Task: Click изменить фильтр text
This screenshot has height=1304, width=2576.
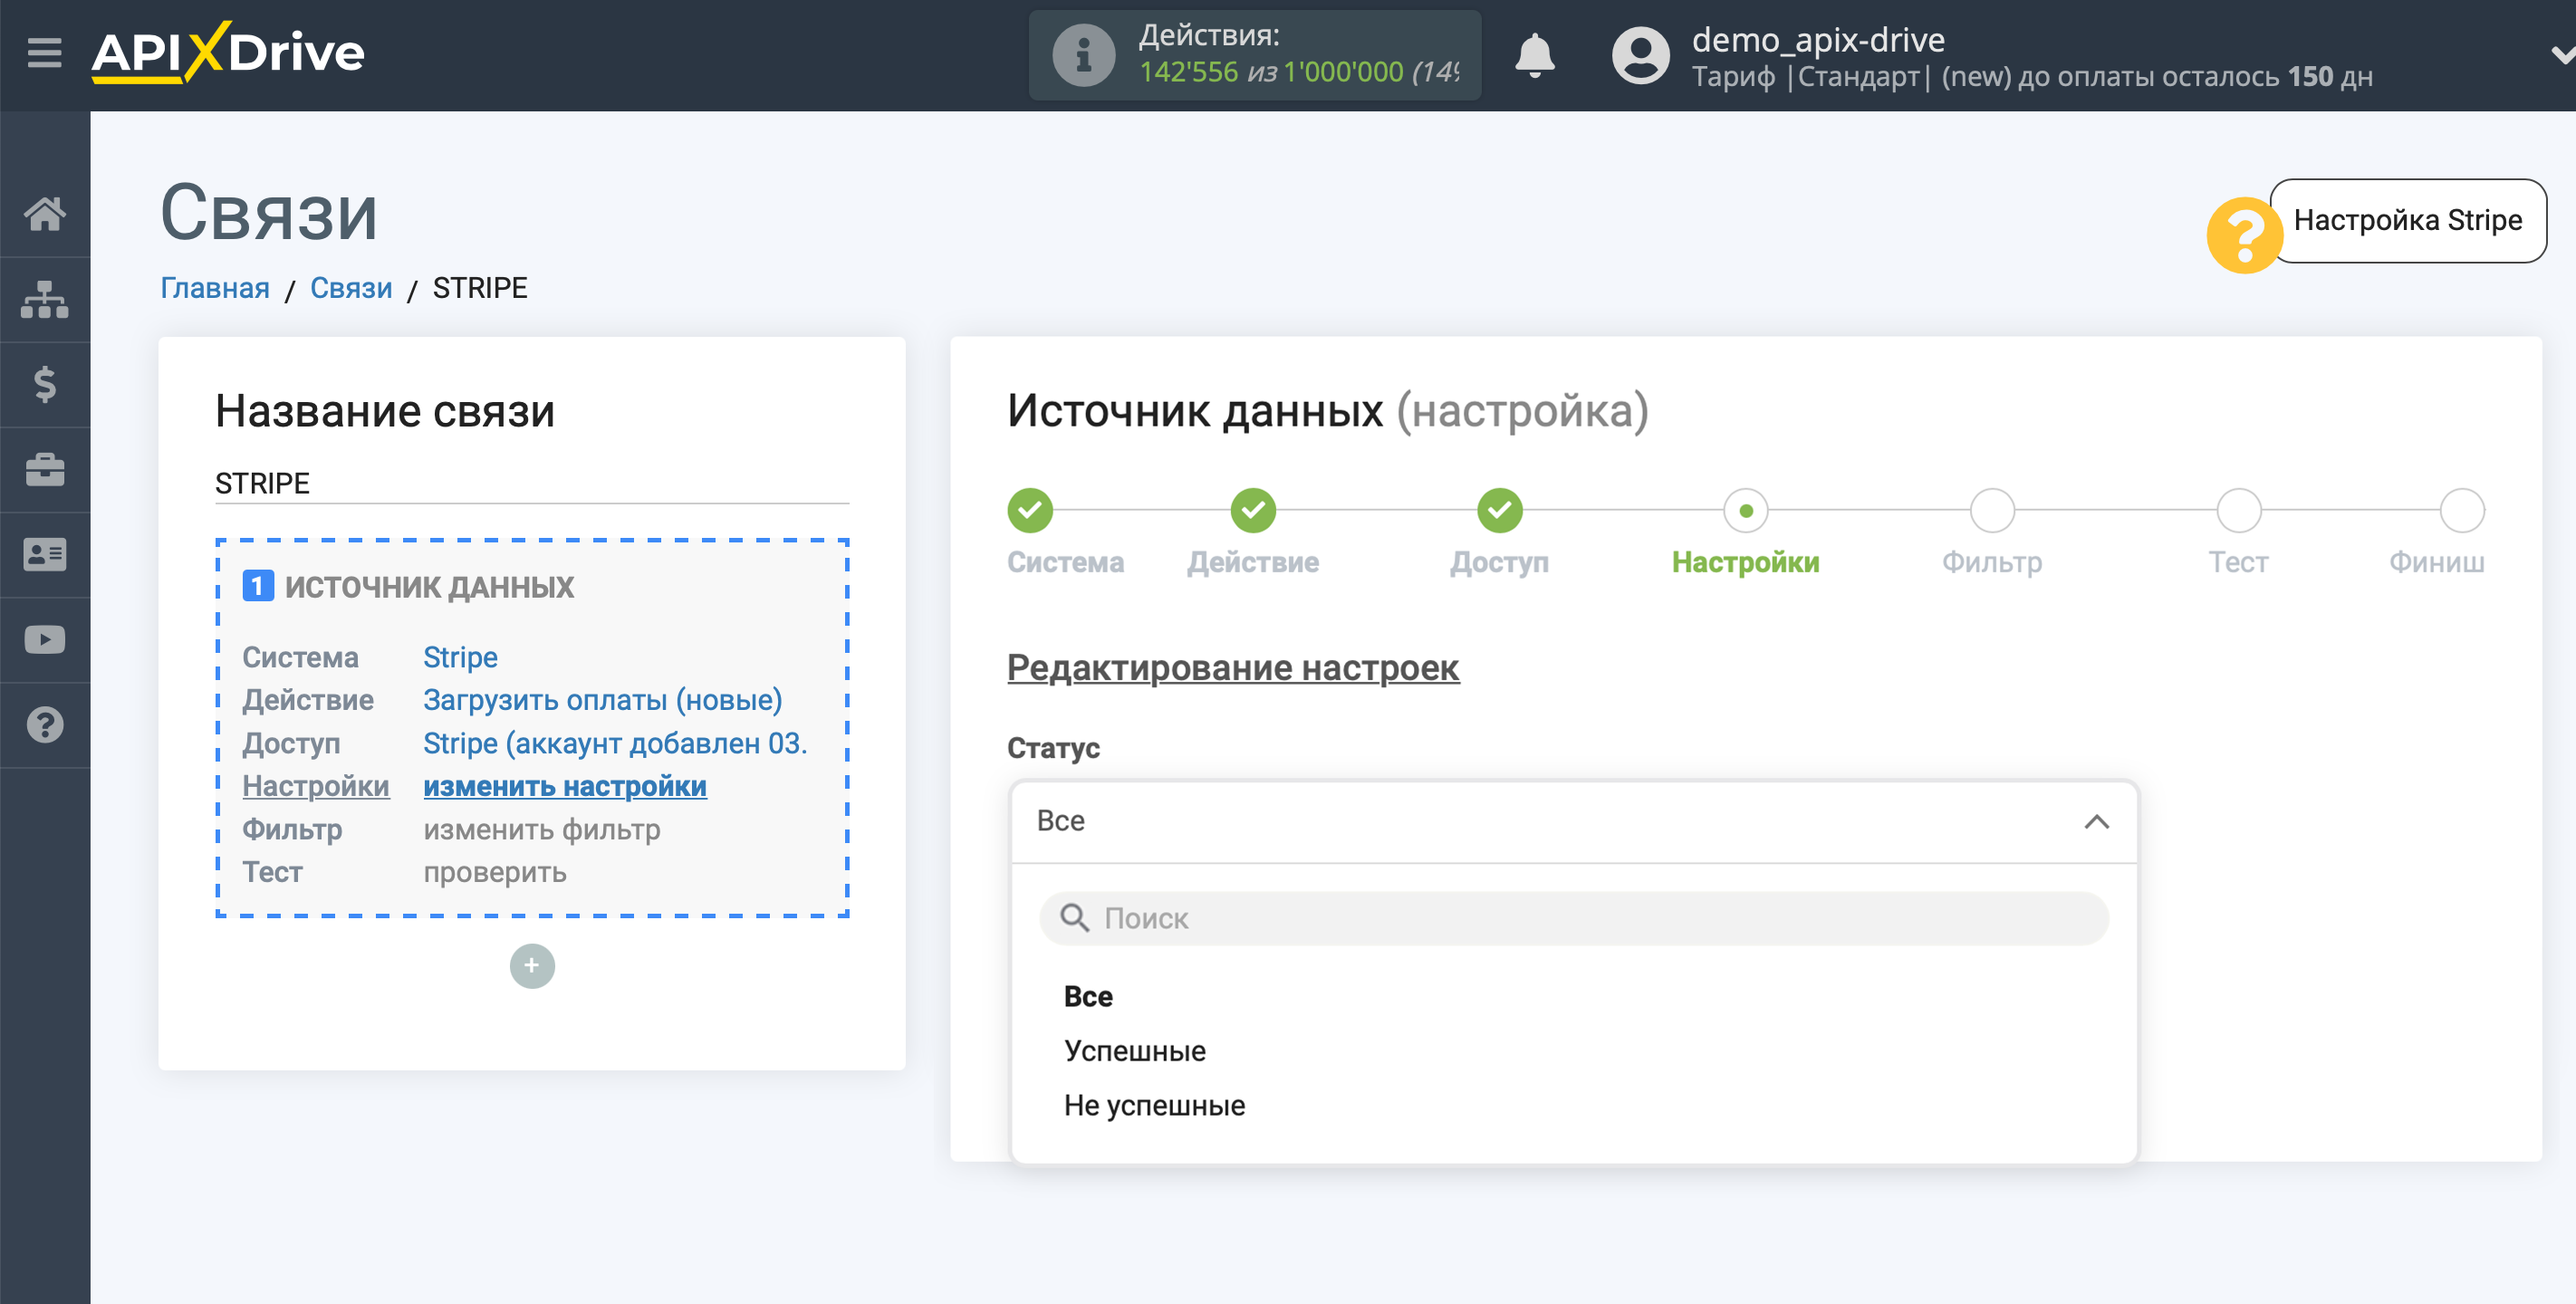Action: [542, 829]
